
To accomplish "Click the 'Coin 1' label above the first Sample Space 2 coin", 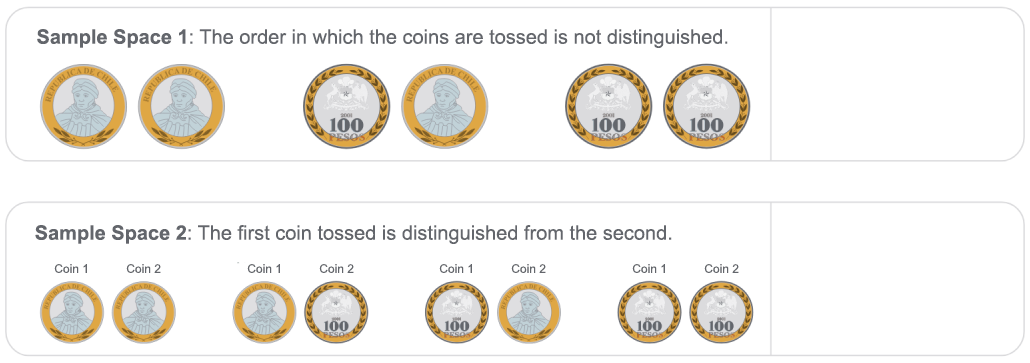I will tap(72, 268).
